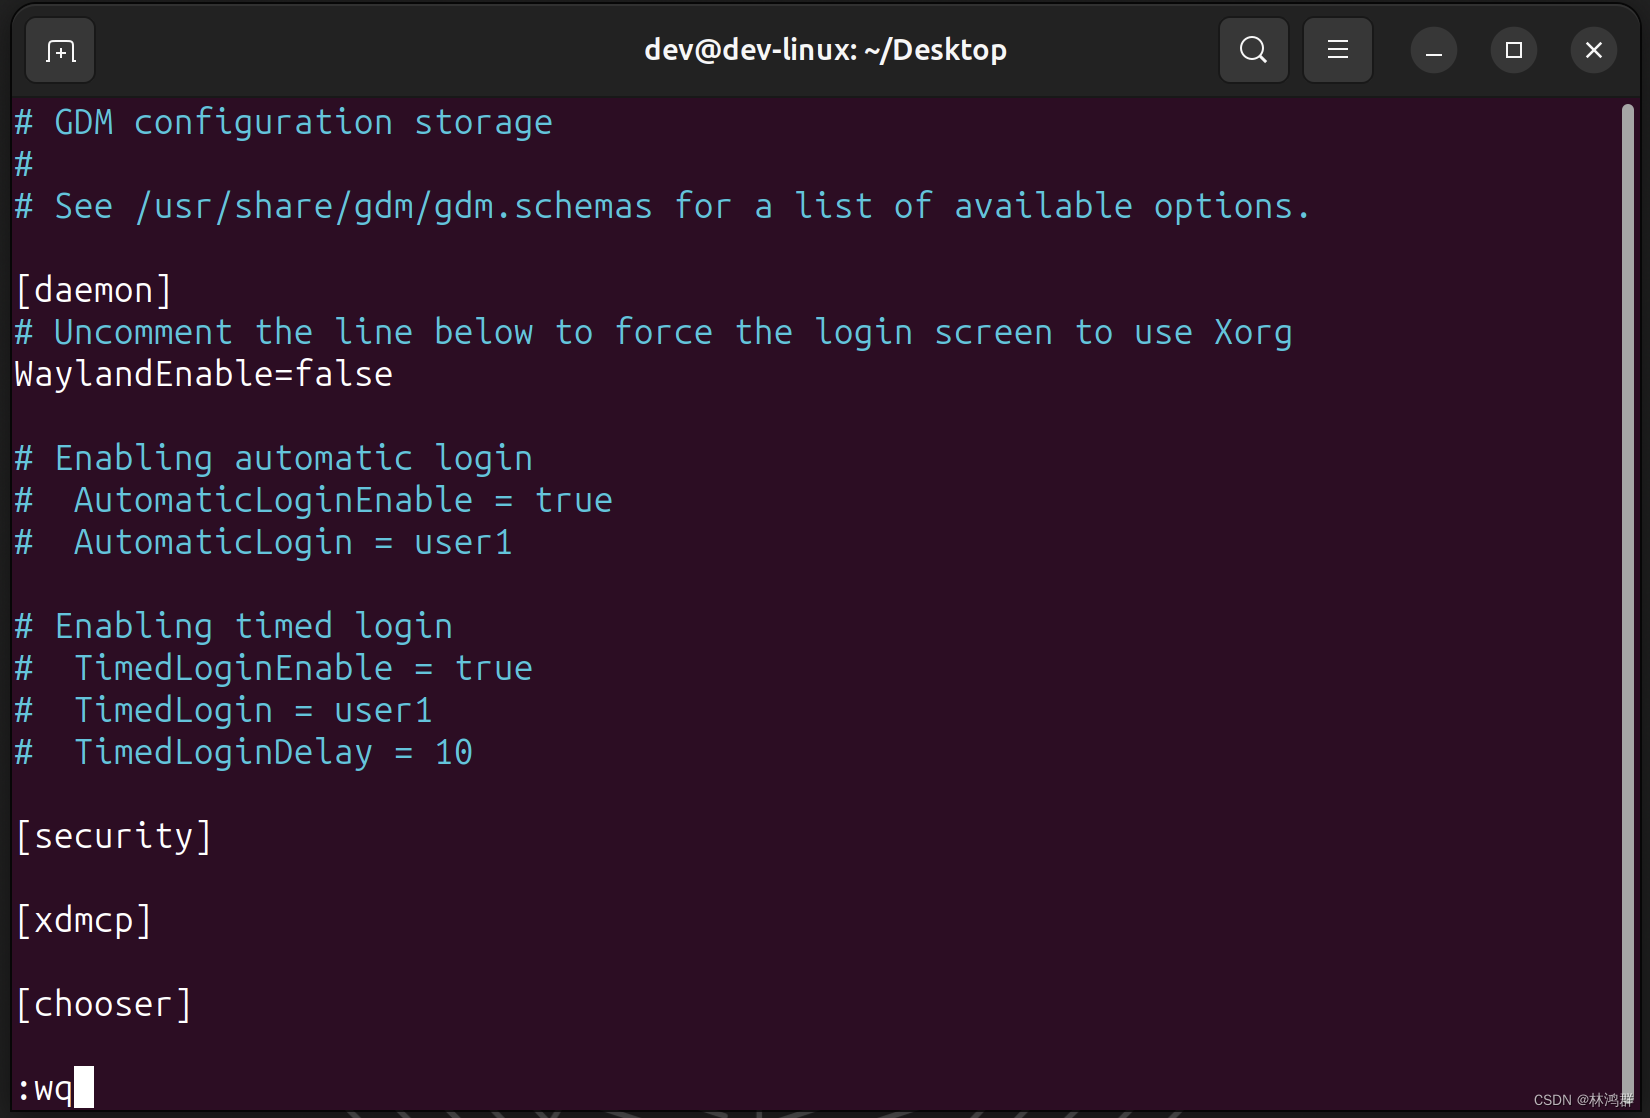The width and height of the screenshot is (1650, 1118).
Task: Open the terminal hamburger menu
Action: click(x=1337, y=50)
